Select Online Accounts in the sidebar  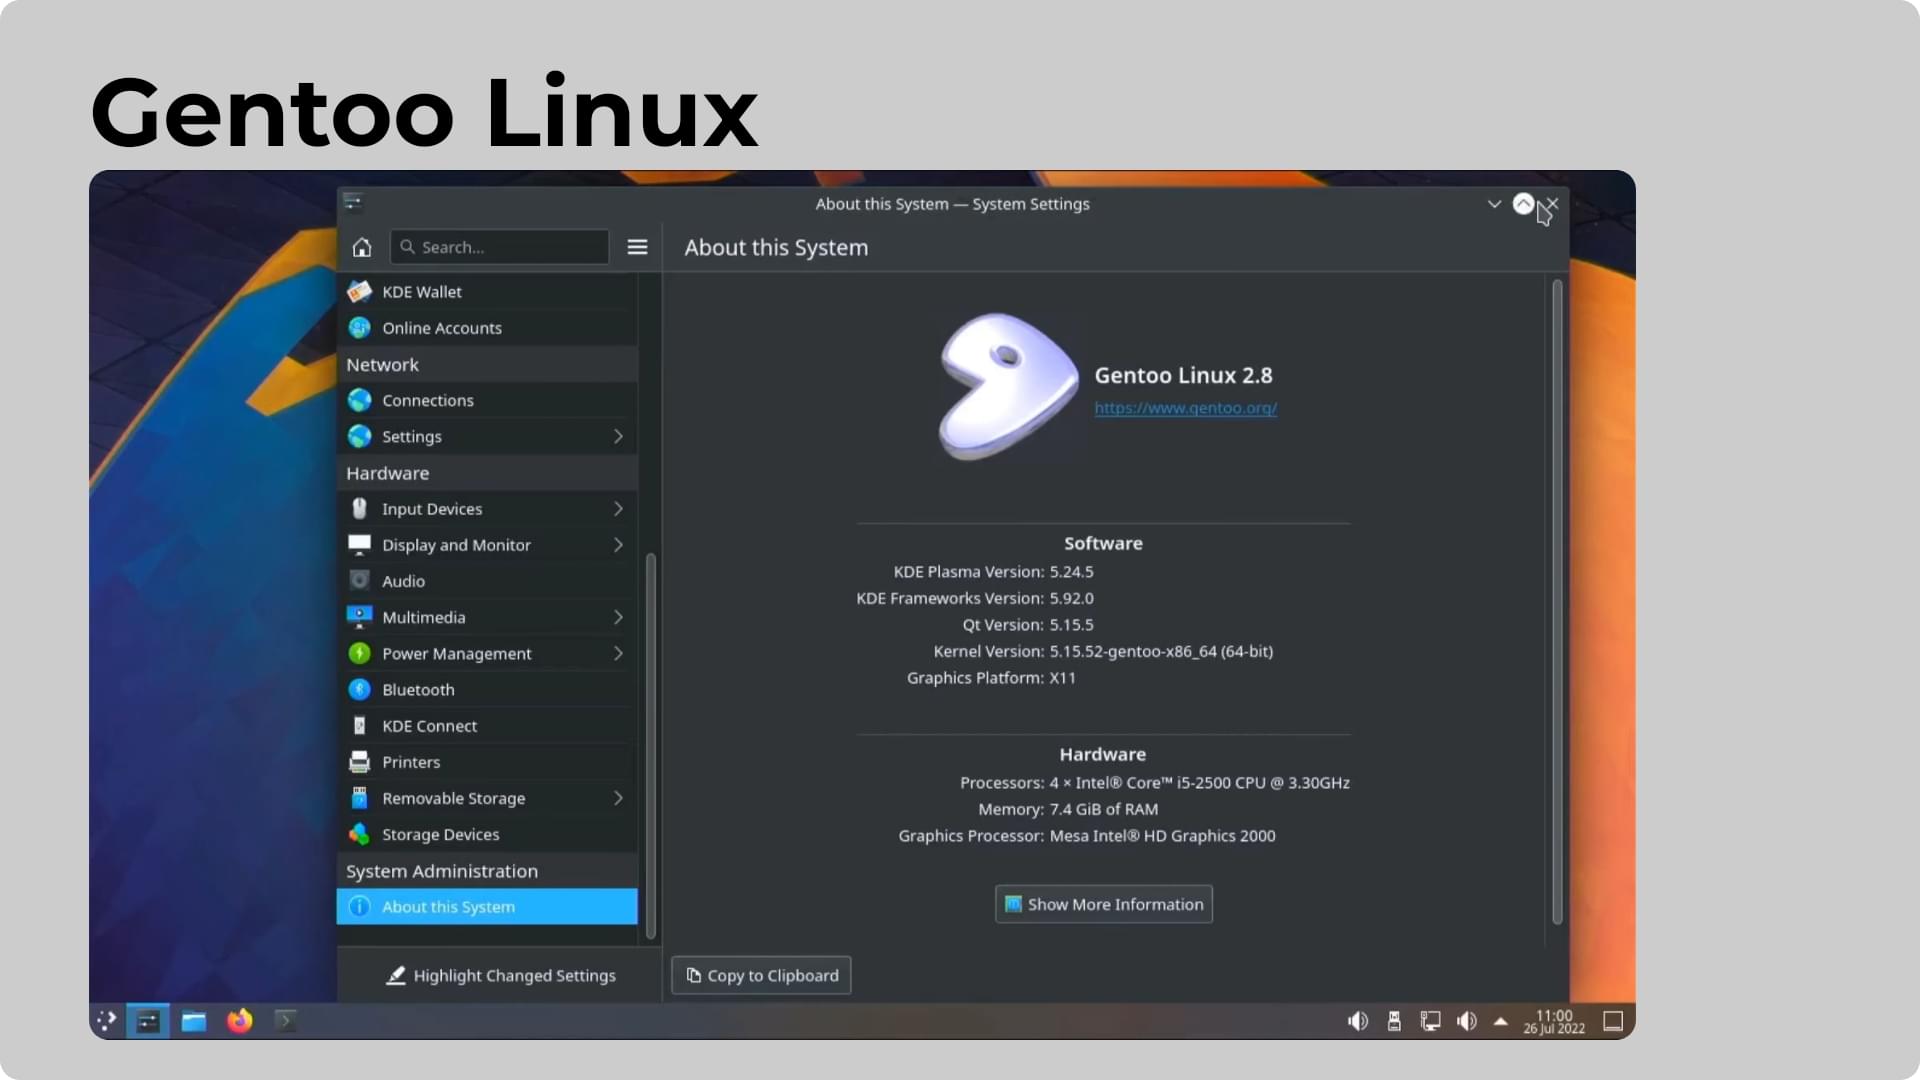point(487,328)
